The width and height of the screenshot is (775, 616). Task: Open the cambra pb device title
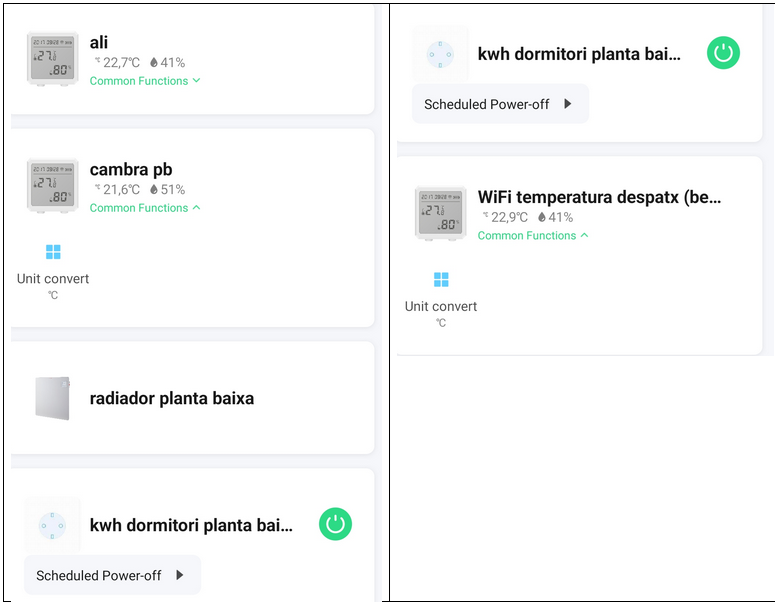pos(131,169)
